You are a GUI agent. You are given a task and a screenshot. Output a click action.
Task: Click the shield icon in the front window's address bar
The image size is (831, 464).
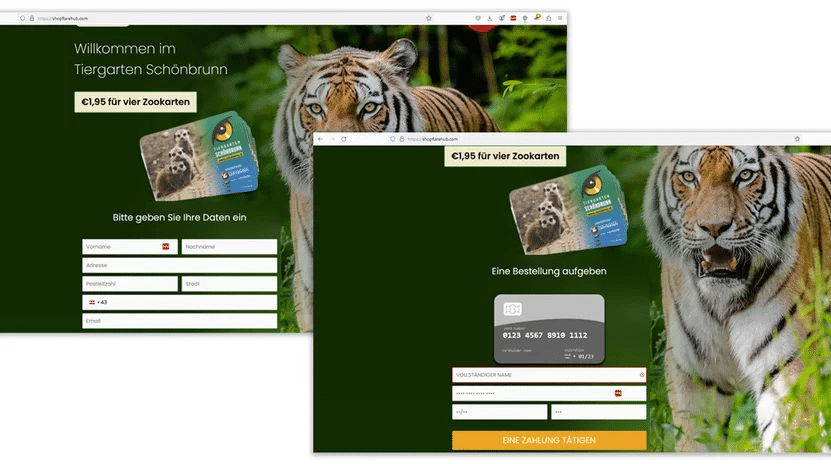(x=392, y=139)
